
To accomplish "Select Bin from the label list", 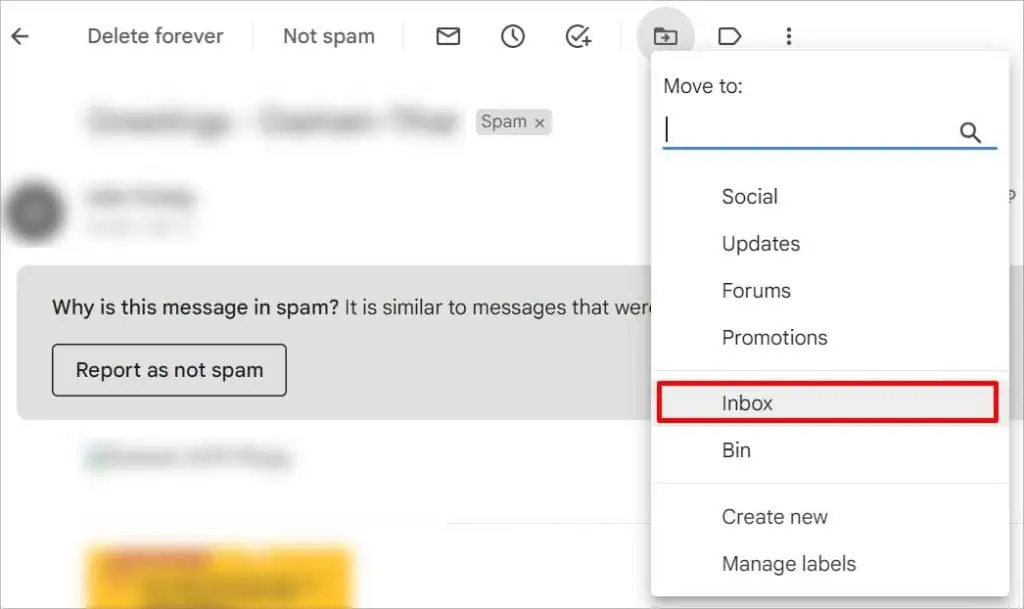I will point(736,450).
